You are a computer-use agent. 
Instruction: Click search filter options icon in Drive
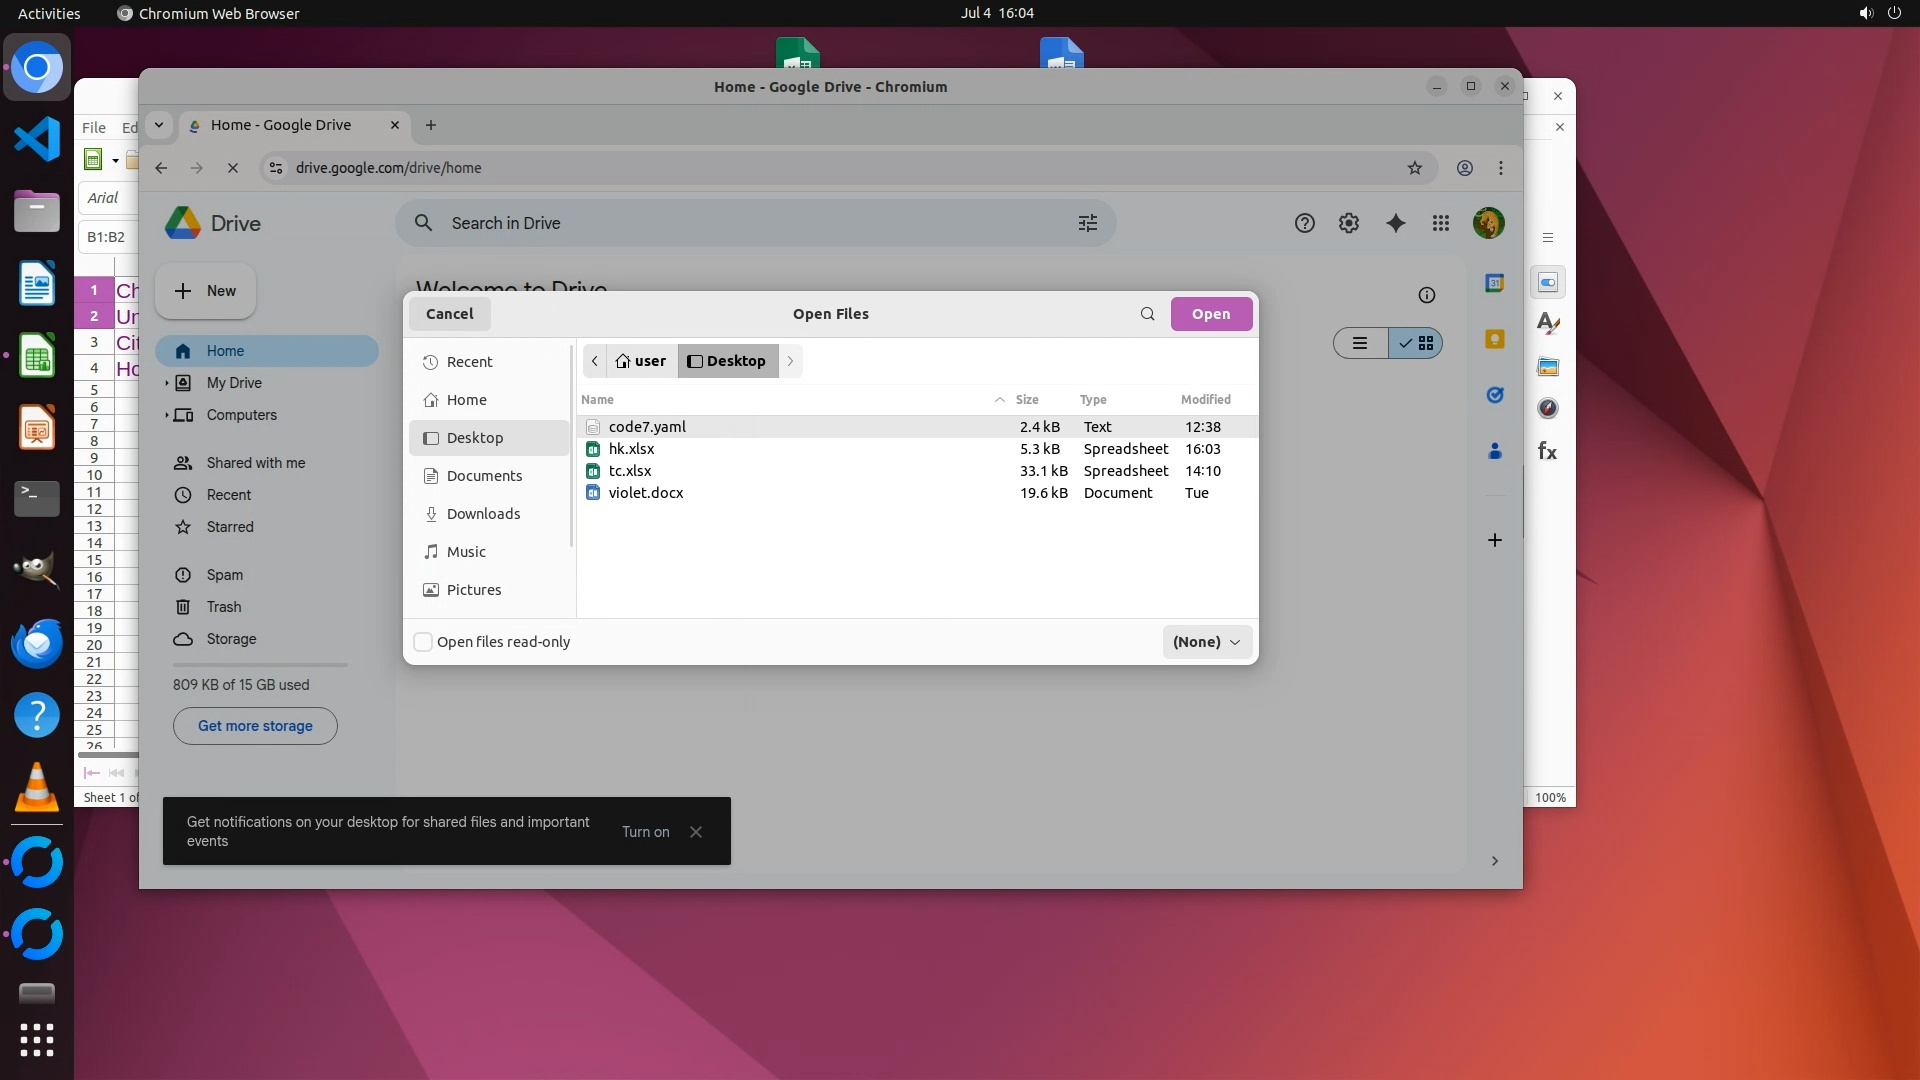[x=1087, y=223]
